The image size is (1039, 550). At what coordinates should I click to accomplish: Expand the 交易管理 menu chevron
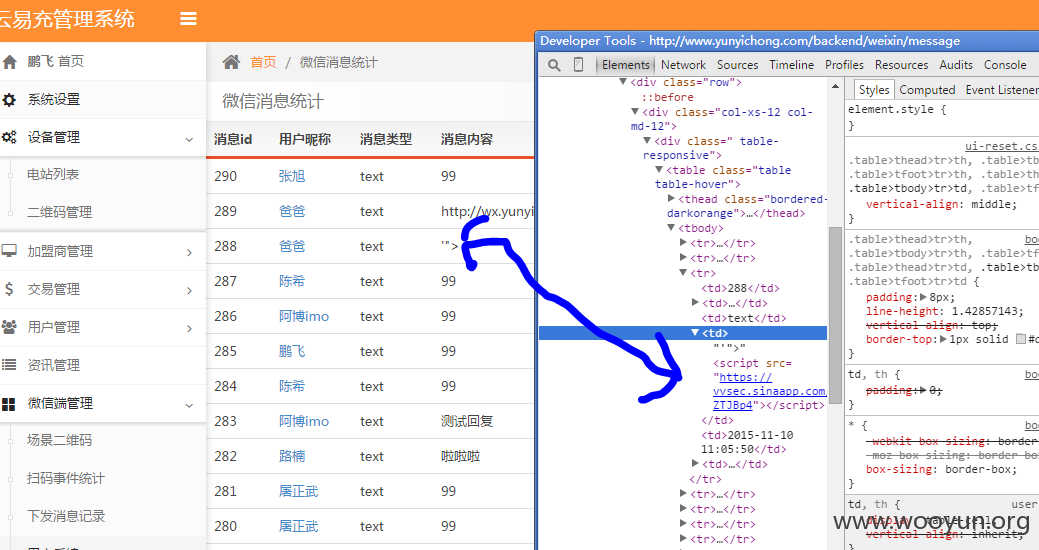[x=190, y=290]
